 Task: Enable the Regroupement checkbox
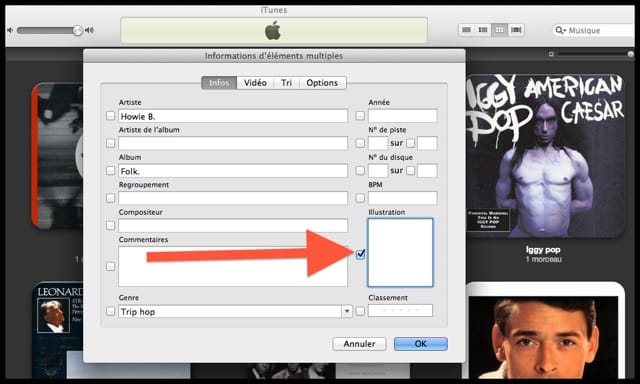tap(110, 198)
